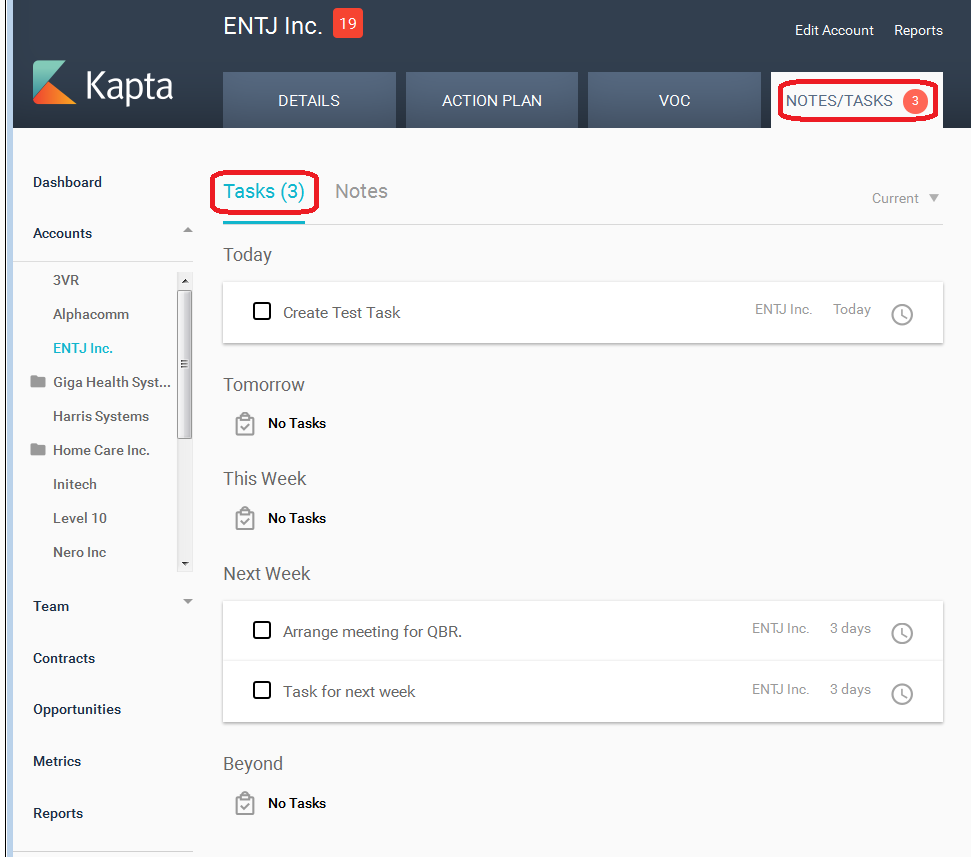Image resolution: width=971 pixels, height=857 pixels.
Task: Open the Current filter dropdown
Action: pos(905,198)
